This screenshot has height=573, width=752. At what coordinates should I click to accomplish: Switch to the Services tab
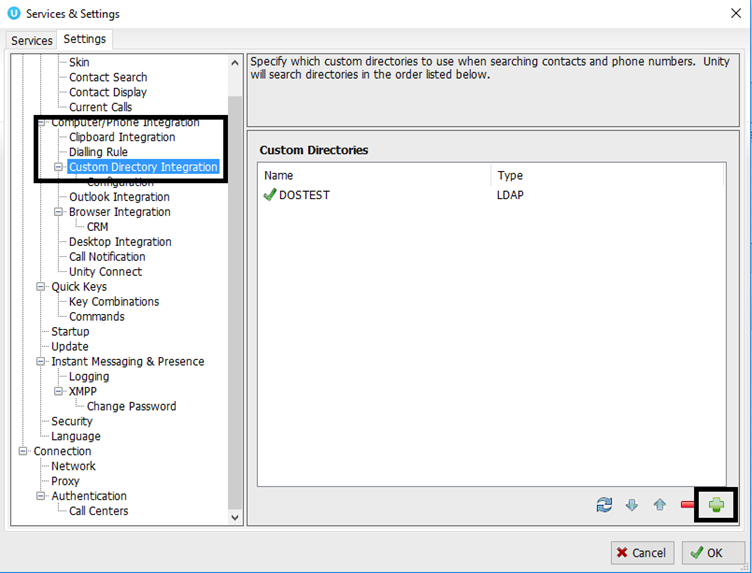tap(32, 40)
